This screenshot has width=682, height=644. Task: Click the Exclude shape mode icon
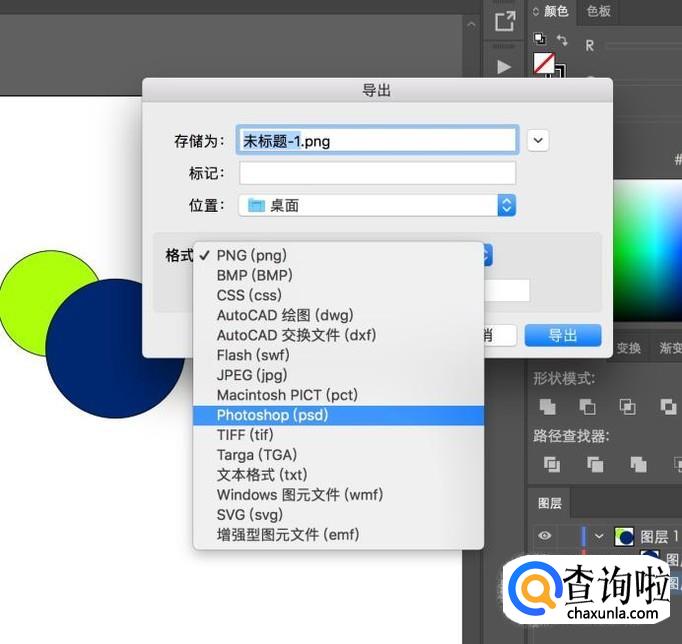668,407
